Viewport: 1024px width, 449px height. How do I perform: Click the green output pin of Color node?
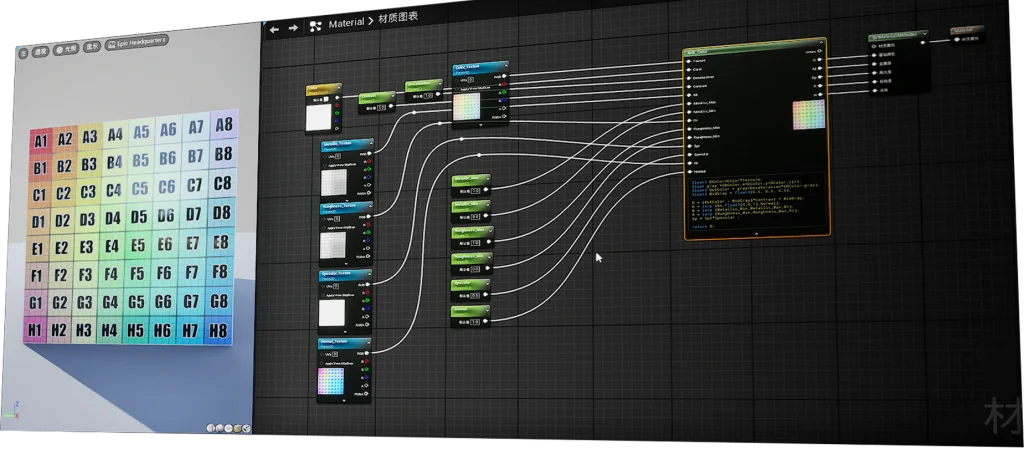[336, 114]
